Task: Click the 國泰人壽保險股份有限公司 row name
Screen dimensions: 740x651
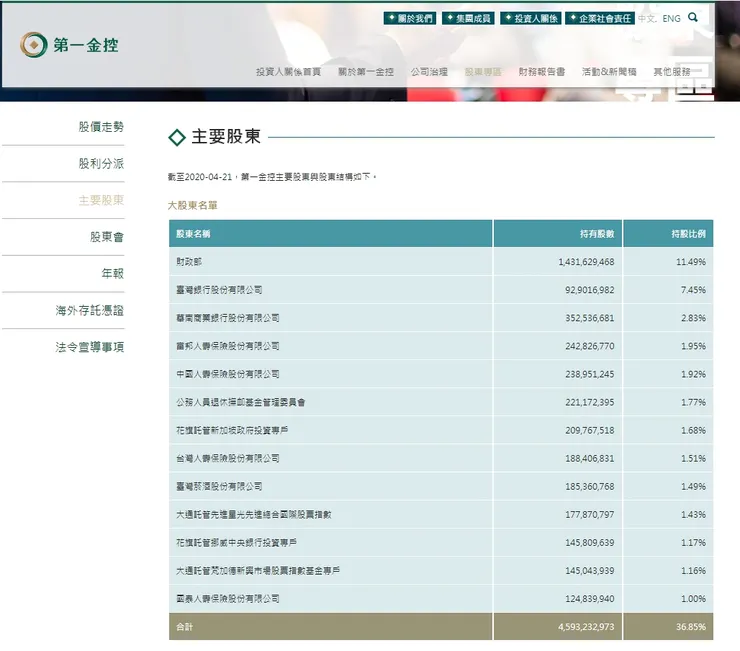Action: [x=227, y=599]
